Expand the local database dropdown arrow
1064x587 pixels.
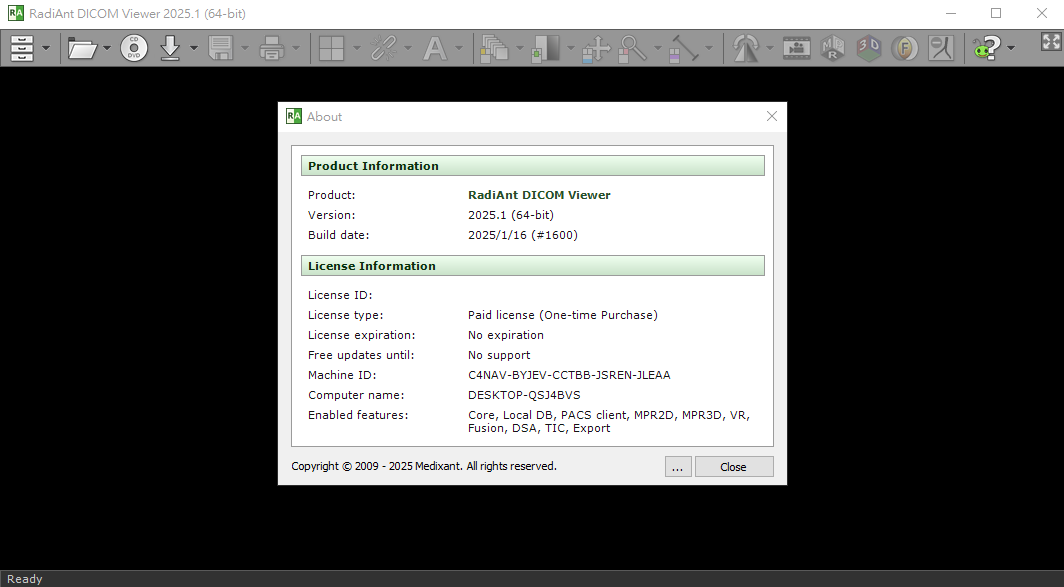pos(45,47)
